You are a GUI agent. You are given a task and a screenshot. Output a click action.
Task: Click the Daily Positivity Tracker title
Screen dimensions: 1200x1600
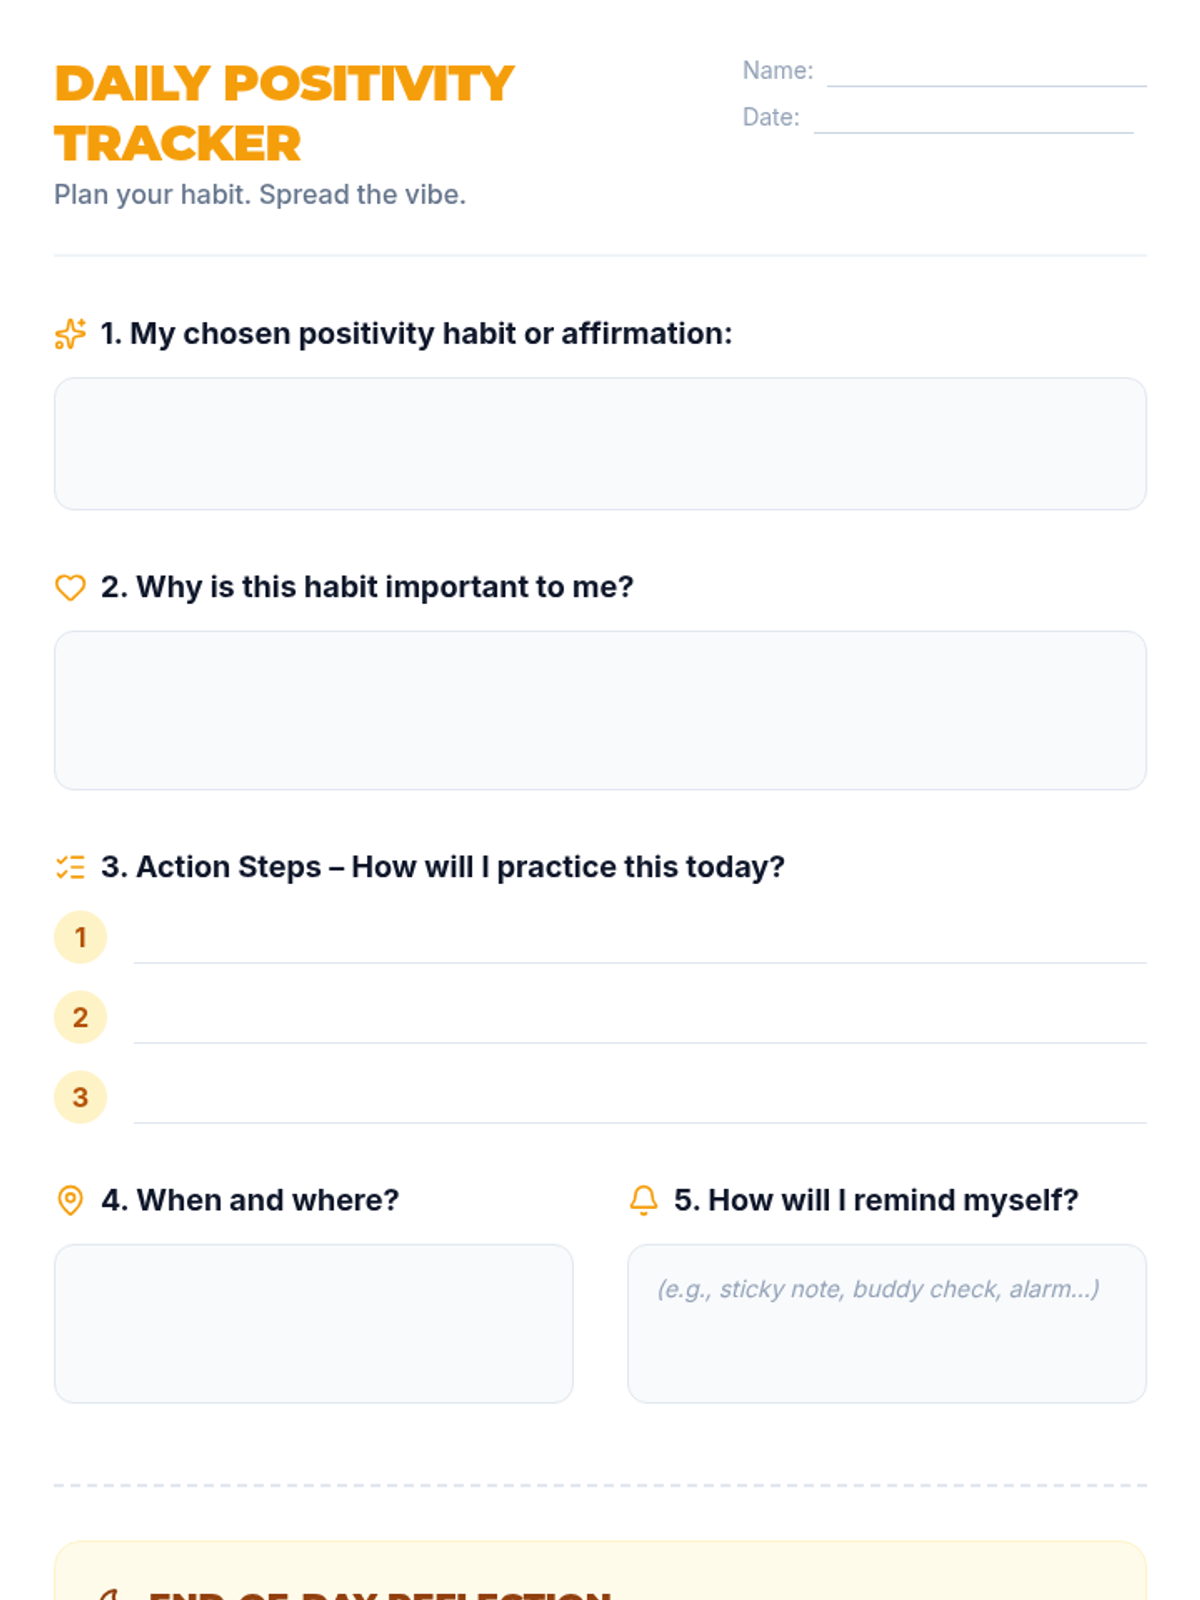(x=284, y=113)
